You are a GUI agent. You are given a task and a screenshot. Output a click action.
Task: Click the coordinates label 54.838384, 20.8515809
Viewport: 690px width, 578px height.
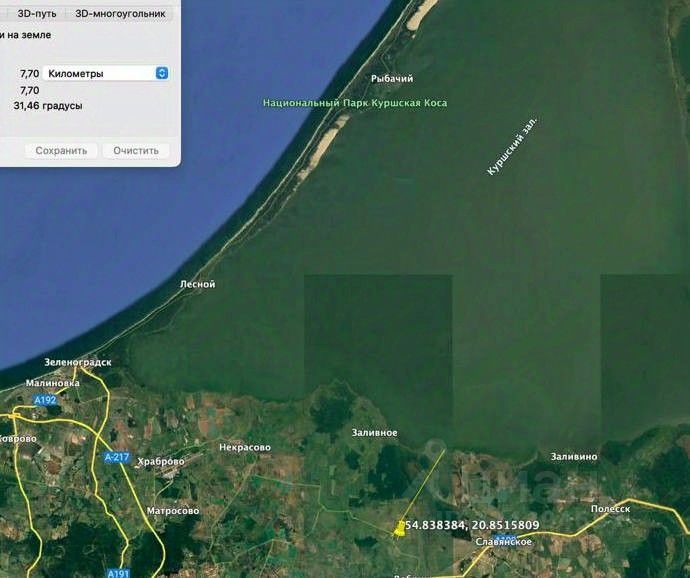[x=473, y=525]
